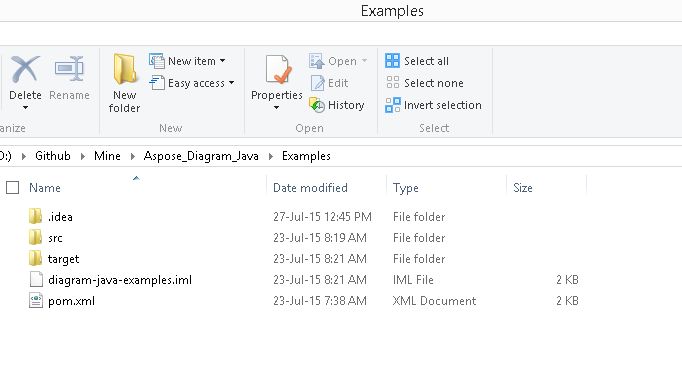Open the Easy access dropdown arrow

tap(232, 83)
